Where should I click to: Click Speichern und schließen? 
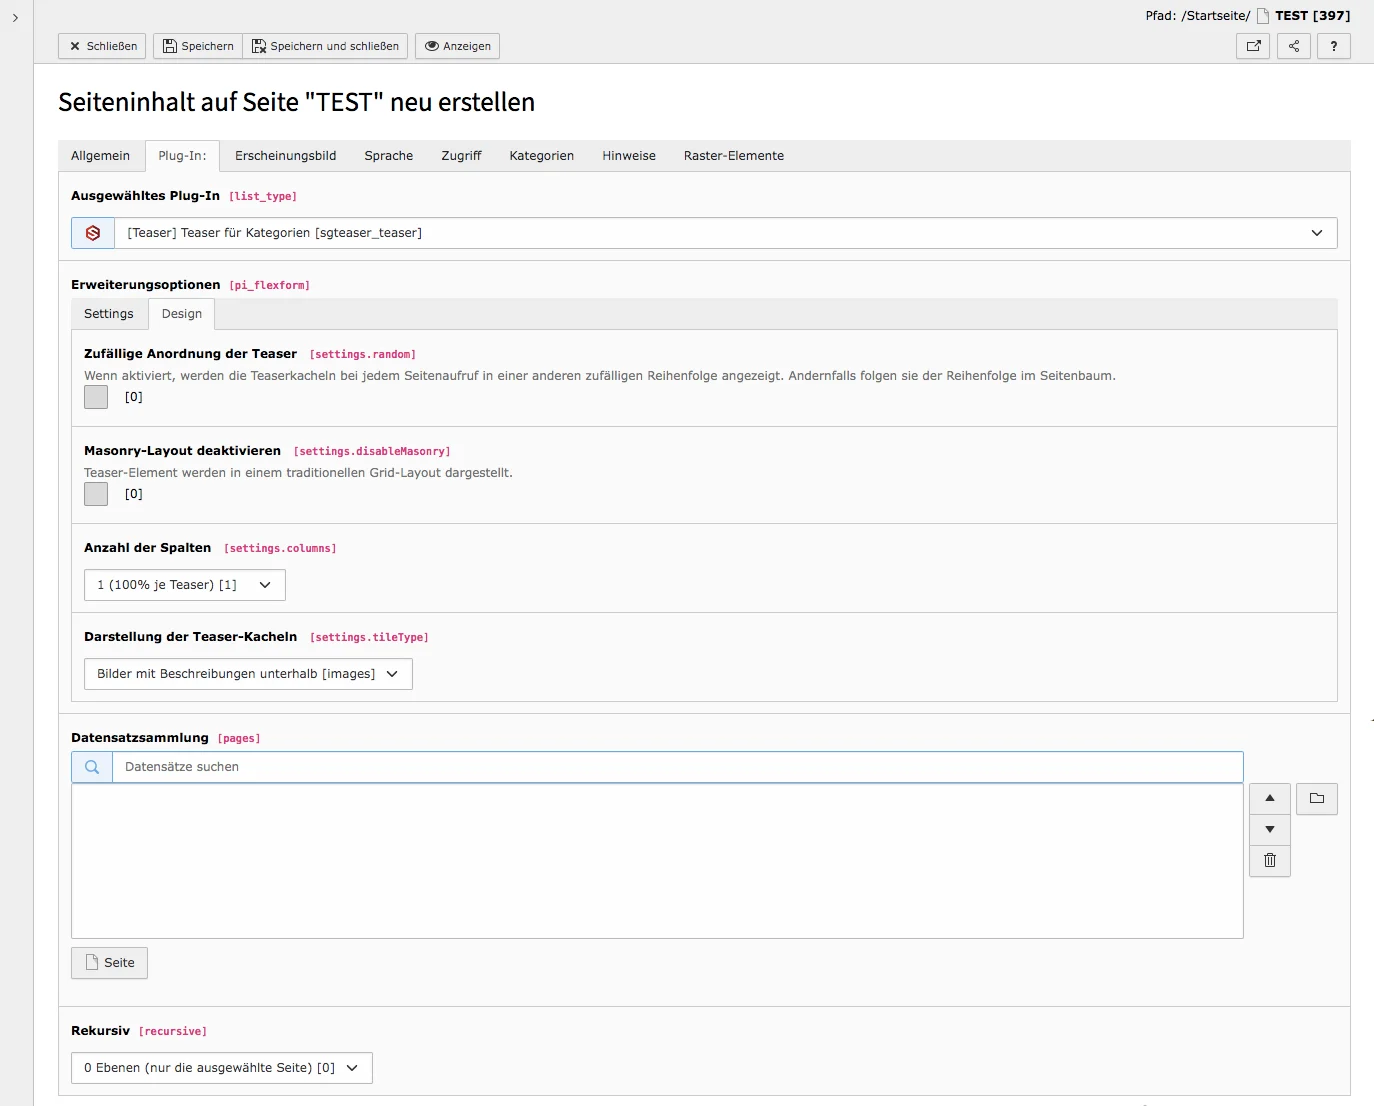point(325,46)
